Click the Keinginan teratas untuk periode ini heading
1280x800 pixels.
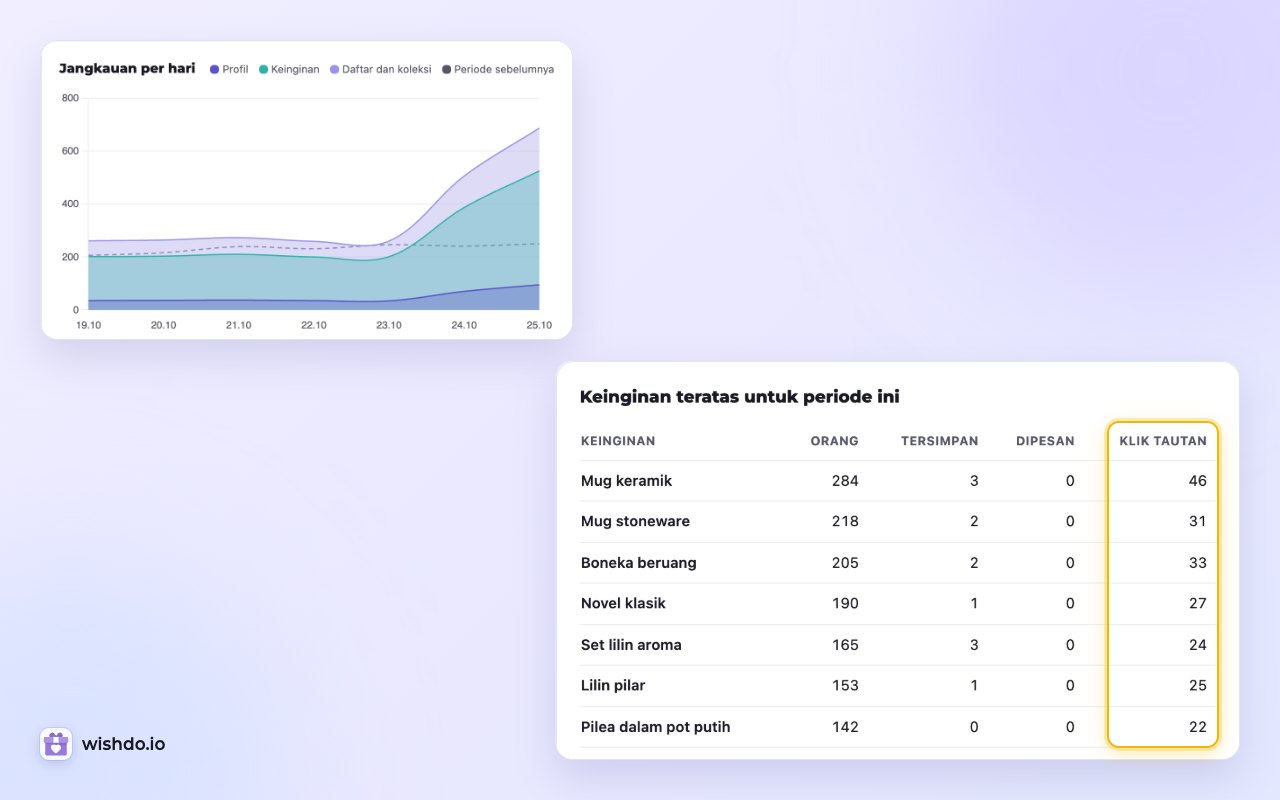tap(740, 397)
